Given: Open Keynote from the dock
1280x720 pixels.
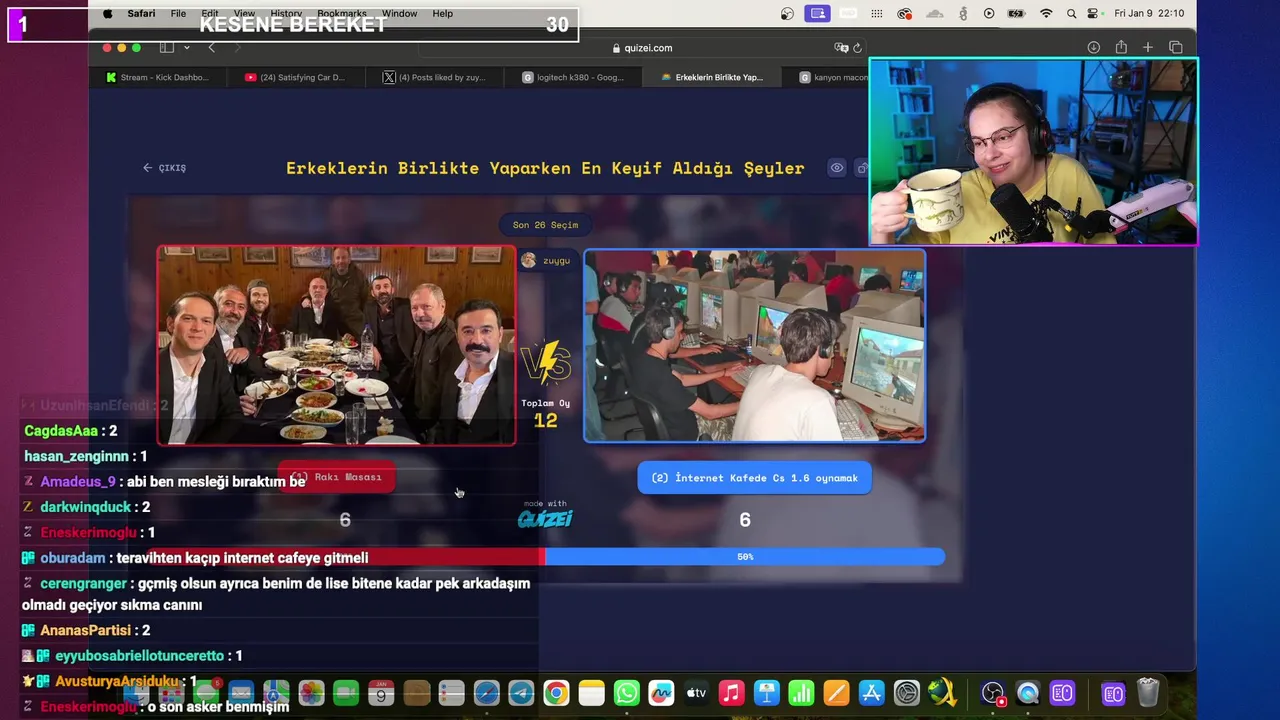Looking at the screenshot, I should (x=766, y=693).
